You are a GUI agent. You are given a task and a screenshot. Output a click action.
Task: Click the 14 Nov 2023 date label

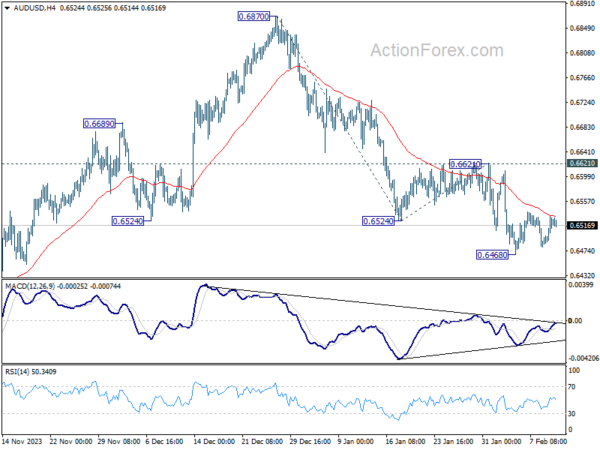tap(22, 441)
